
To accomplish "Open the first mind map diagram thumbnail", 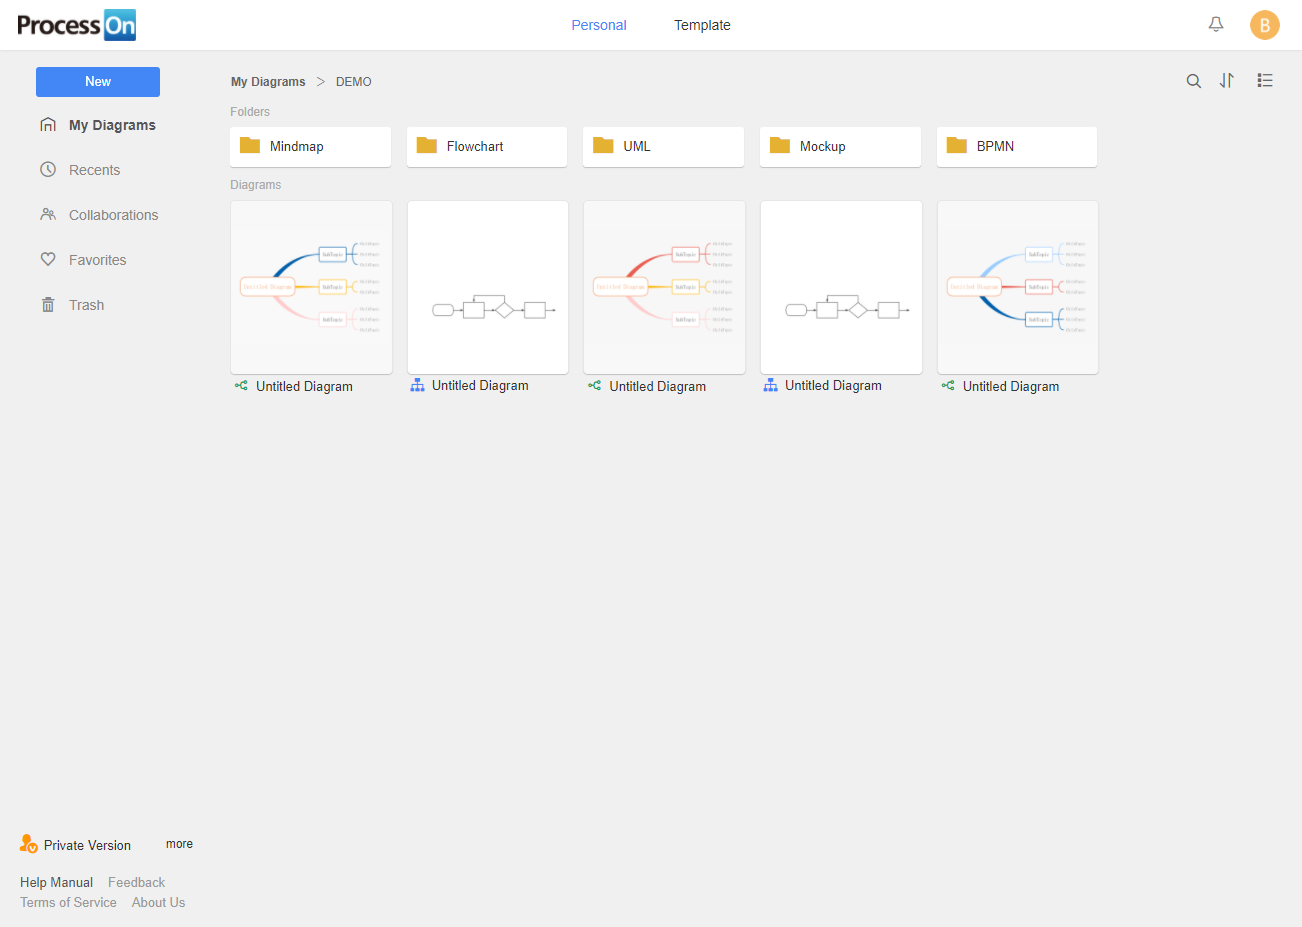I will [311, 287].
